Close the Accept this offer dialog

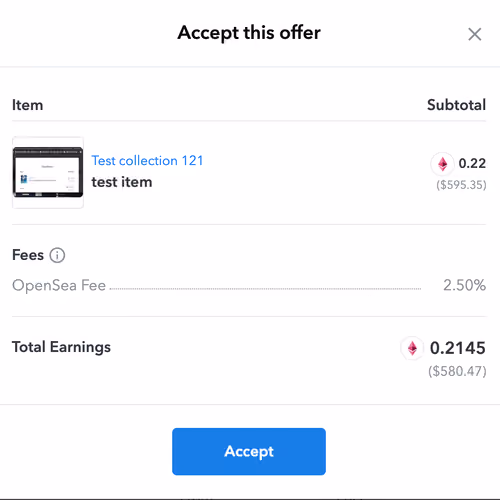tap(474, 34)
